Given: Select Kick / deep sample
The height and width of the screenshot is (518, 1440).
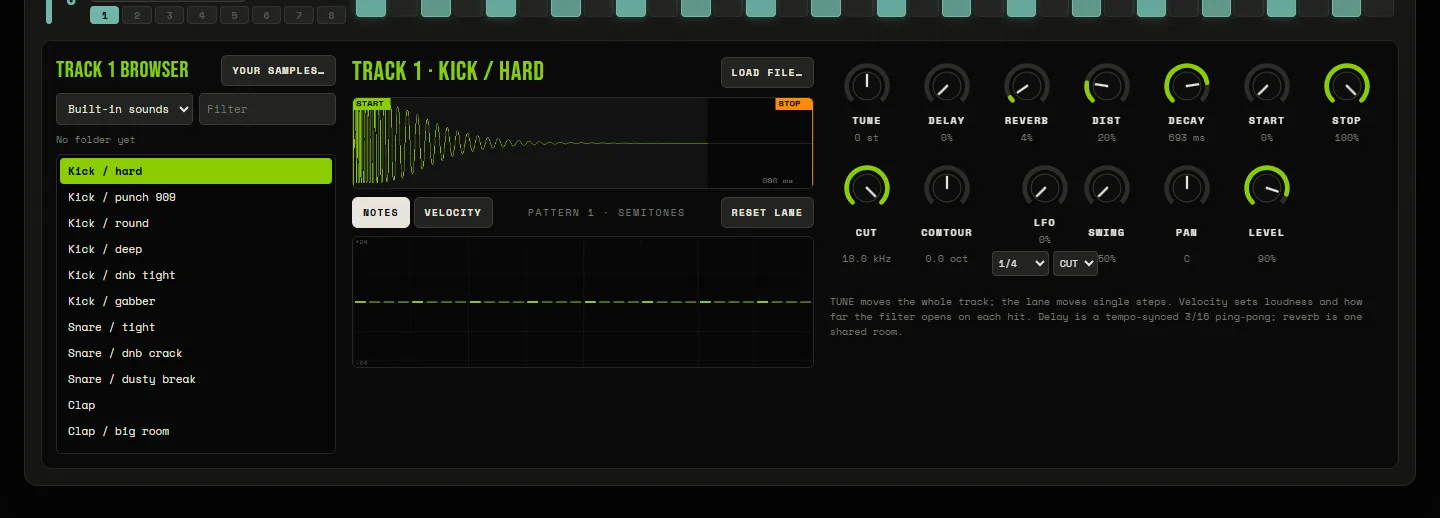Looking at the screenshot, I should tap(196, 249).
